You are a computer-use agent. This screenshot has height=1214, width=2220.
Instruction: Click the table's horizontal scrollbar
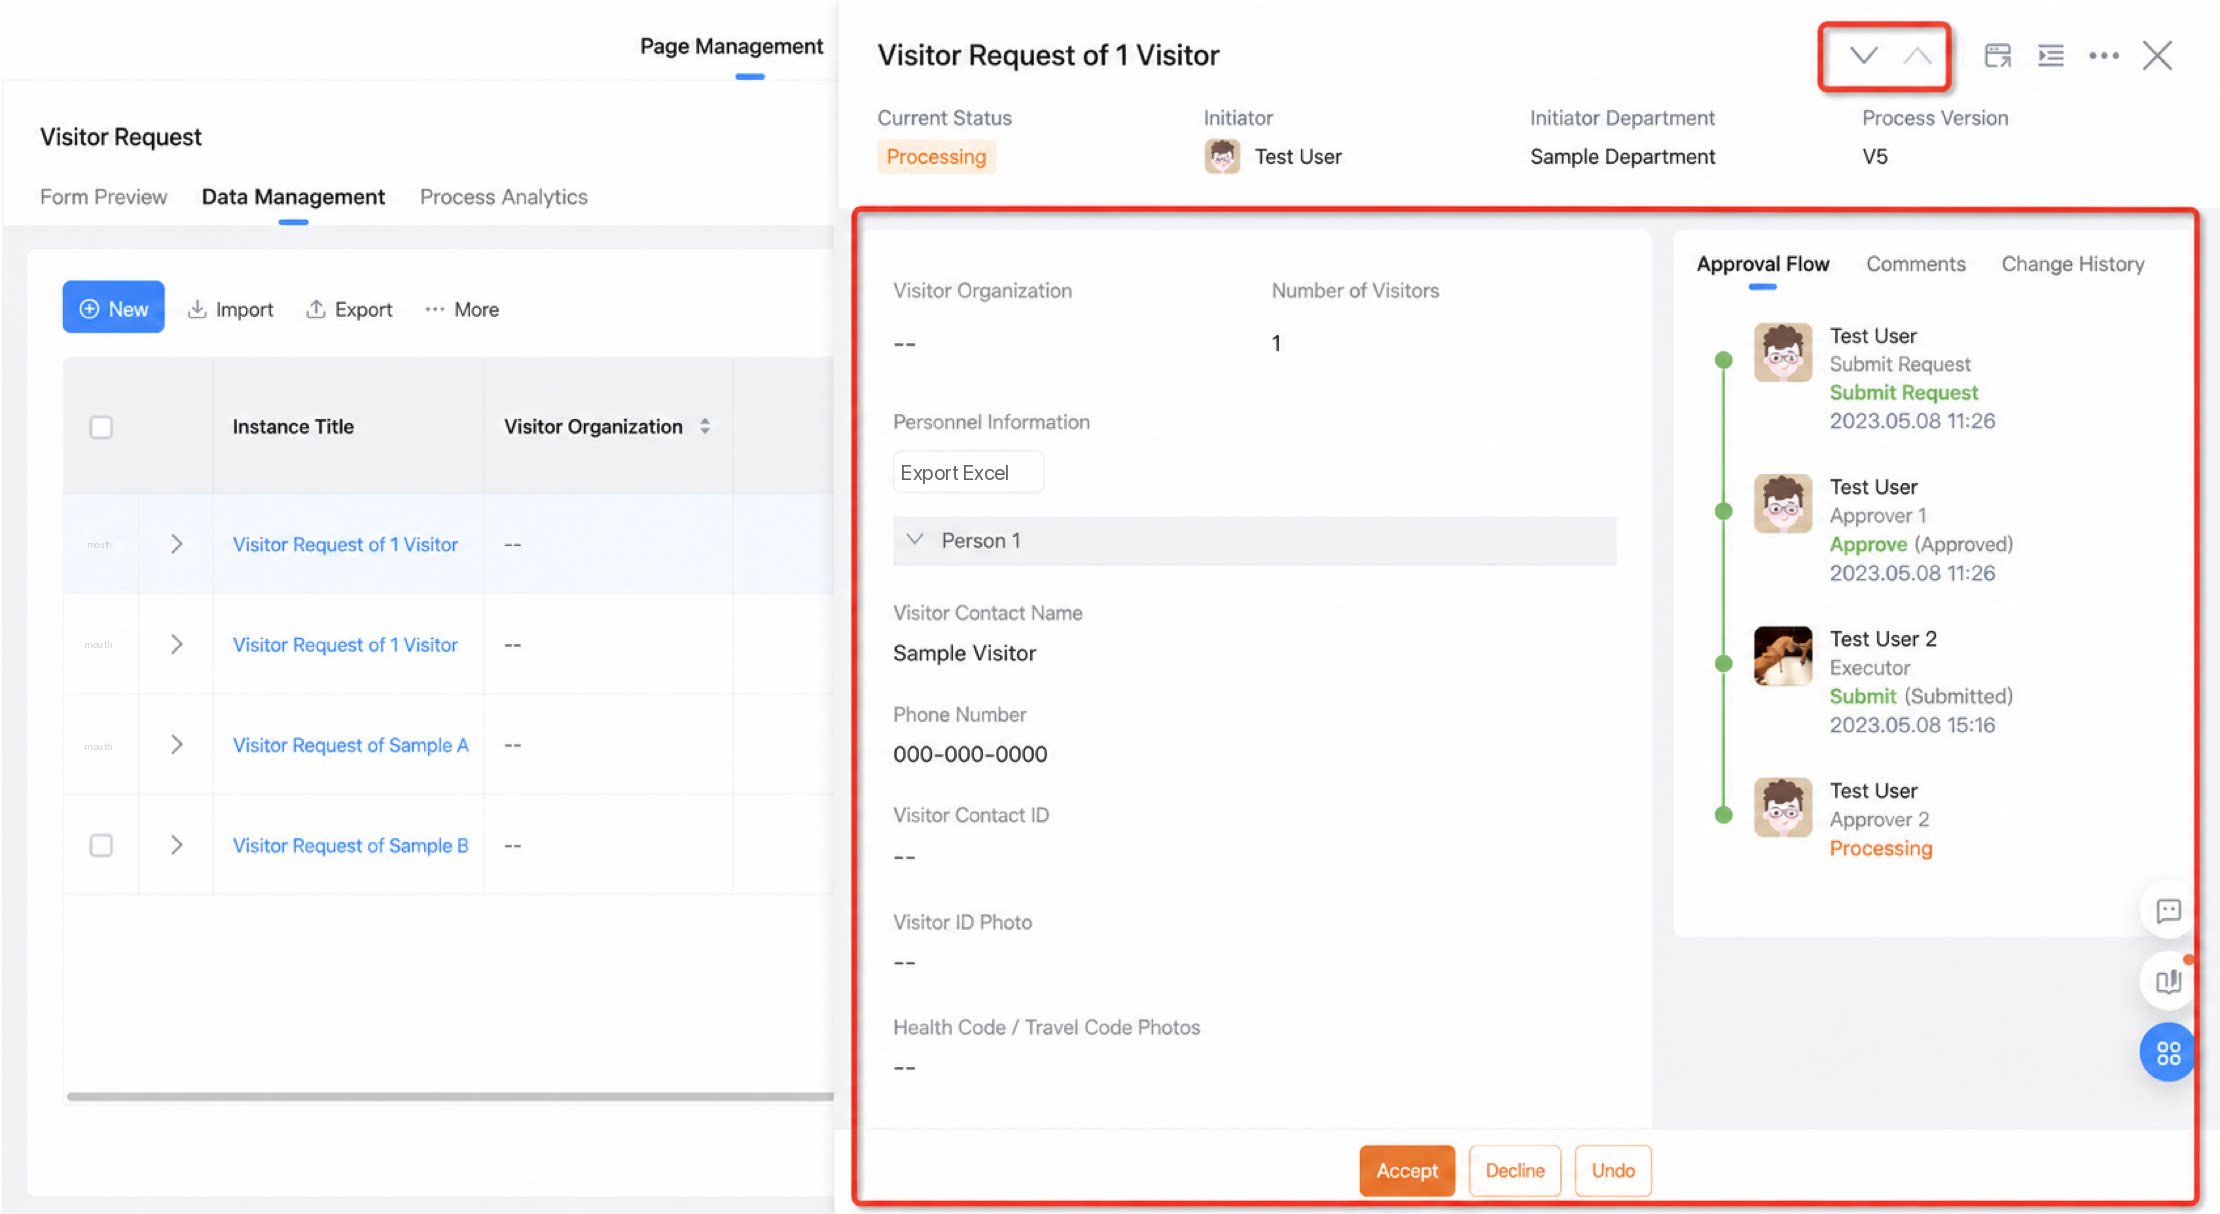click(450, 1097)
